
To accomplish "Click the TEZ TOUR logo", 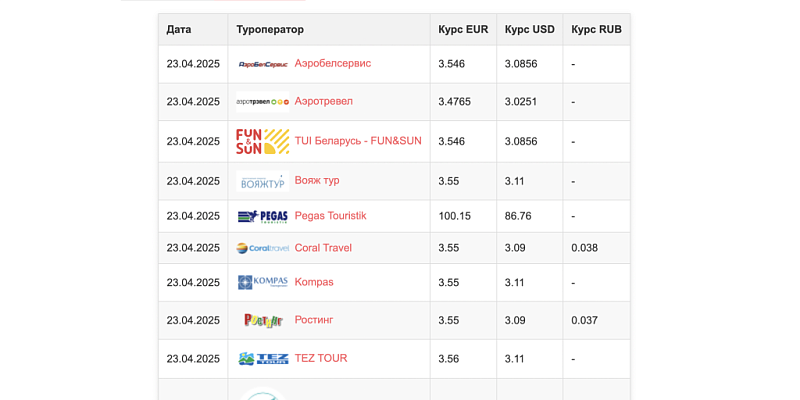I will tap(263, 359).
